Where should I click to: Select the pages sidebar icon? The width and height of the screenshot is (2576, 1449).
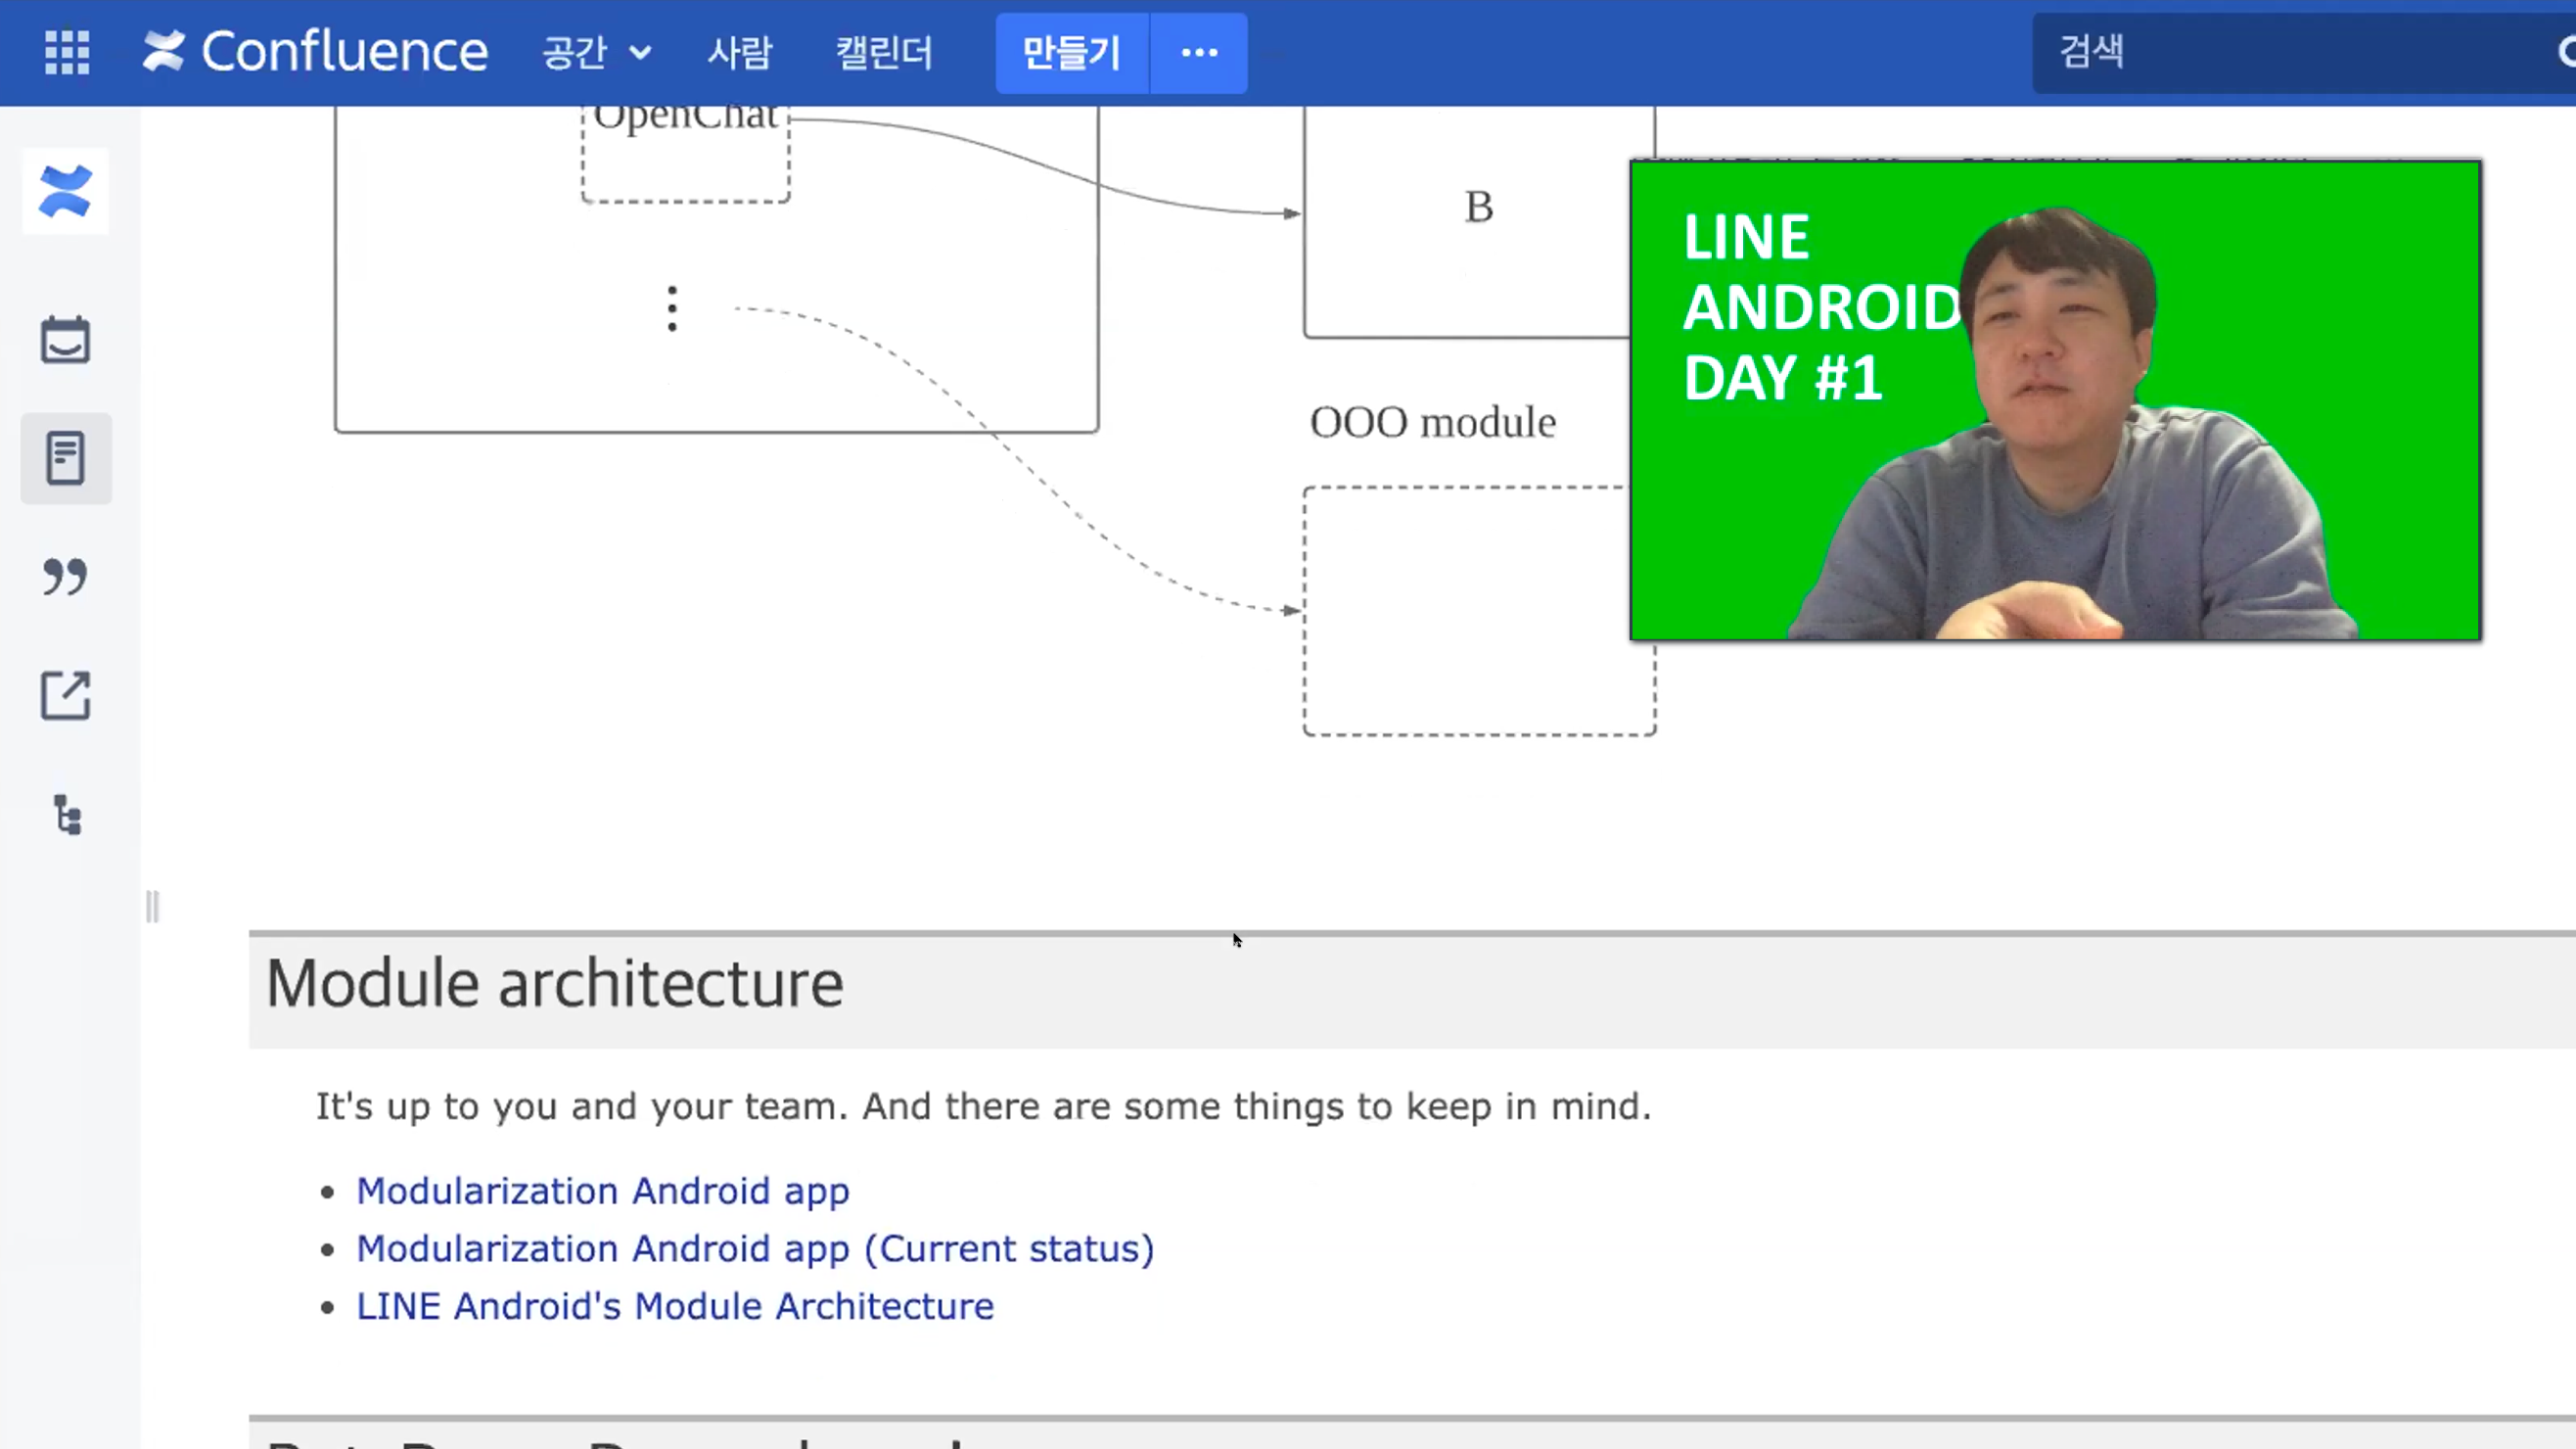point(66,458)
